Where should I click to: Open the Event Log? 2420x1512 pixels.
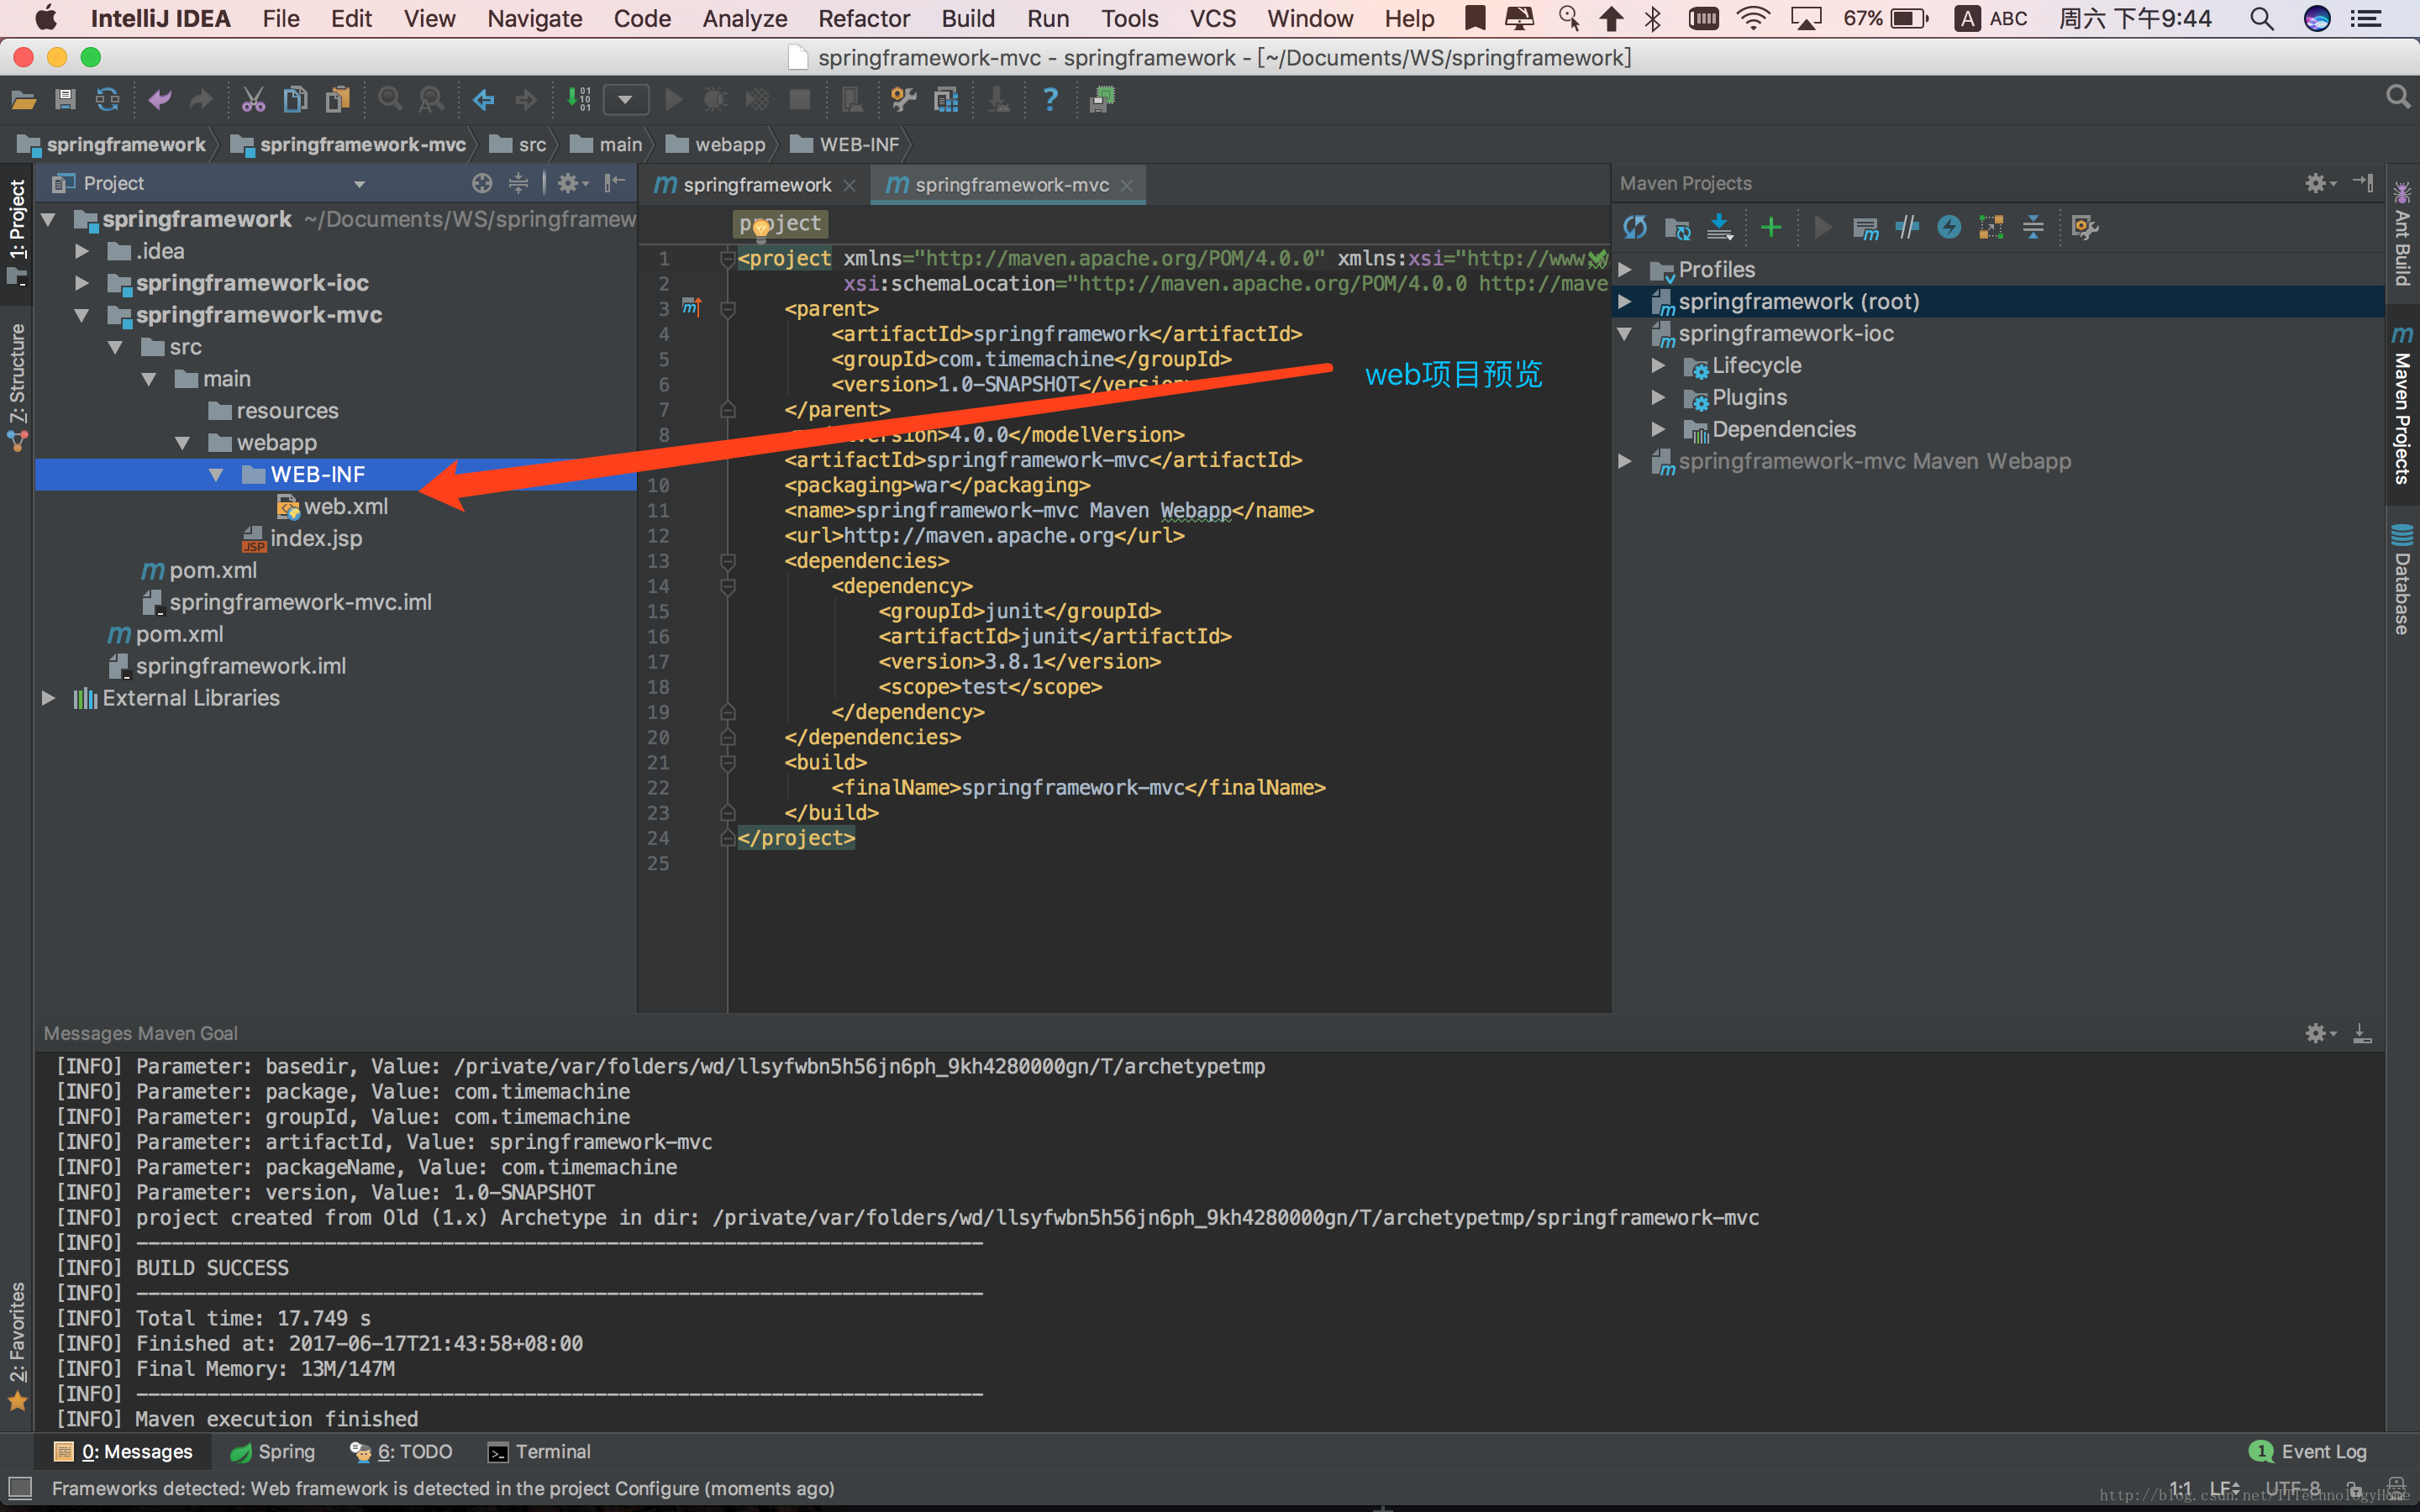click(x=2308, y=1451)
